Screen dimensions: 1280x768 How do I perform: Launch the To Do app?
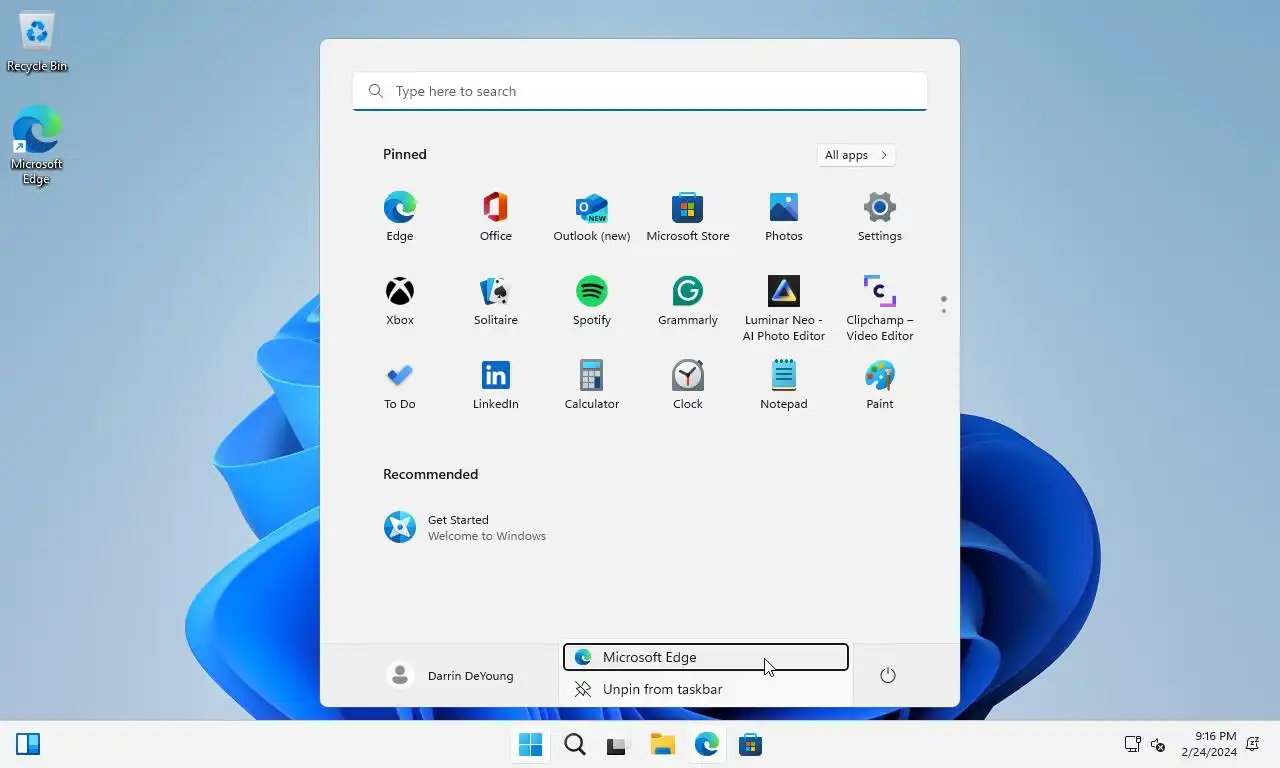(x=400, y=385)
